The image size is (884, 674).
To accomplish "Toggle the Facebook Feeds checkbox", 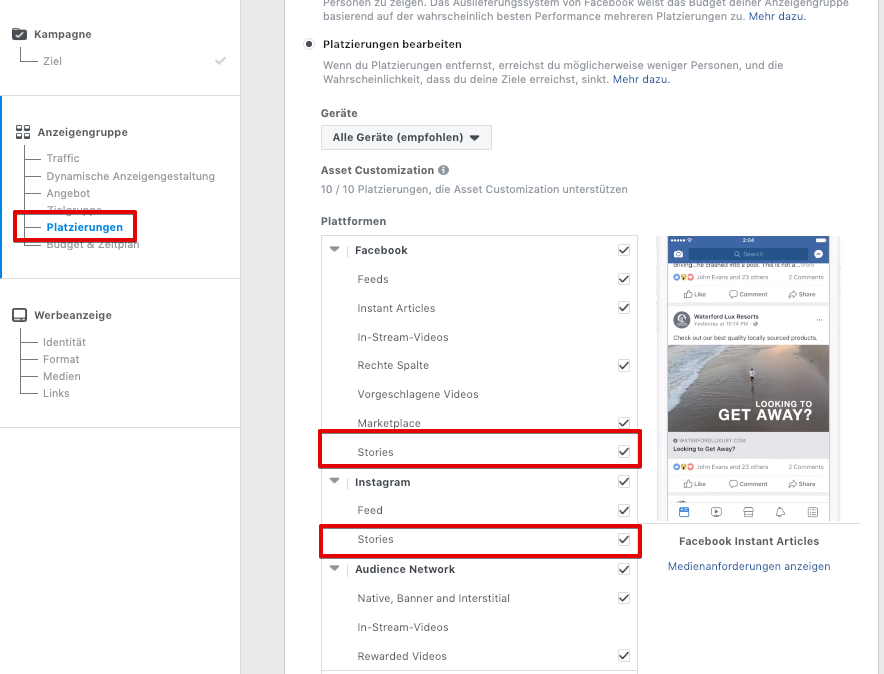I will click(x=624, y=278).
